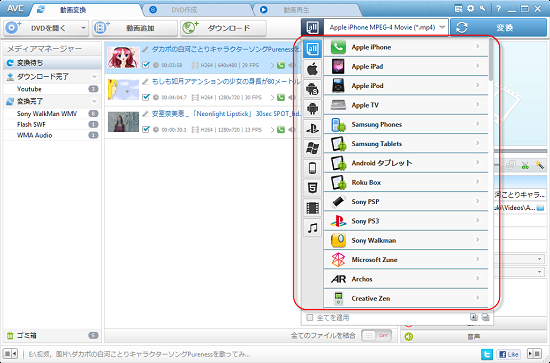Click the Twitter share icon
The width and height of the screenshot is (550, 363).
coord(487,354)
